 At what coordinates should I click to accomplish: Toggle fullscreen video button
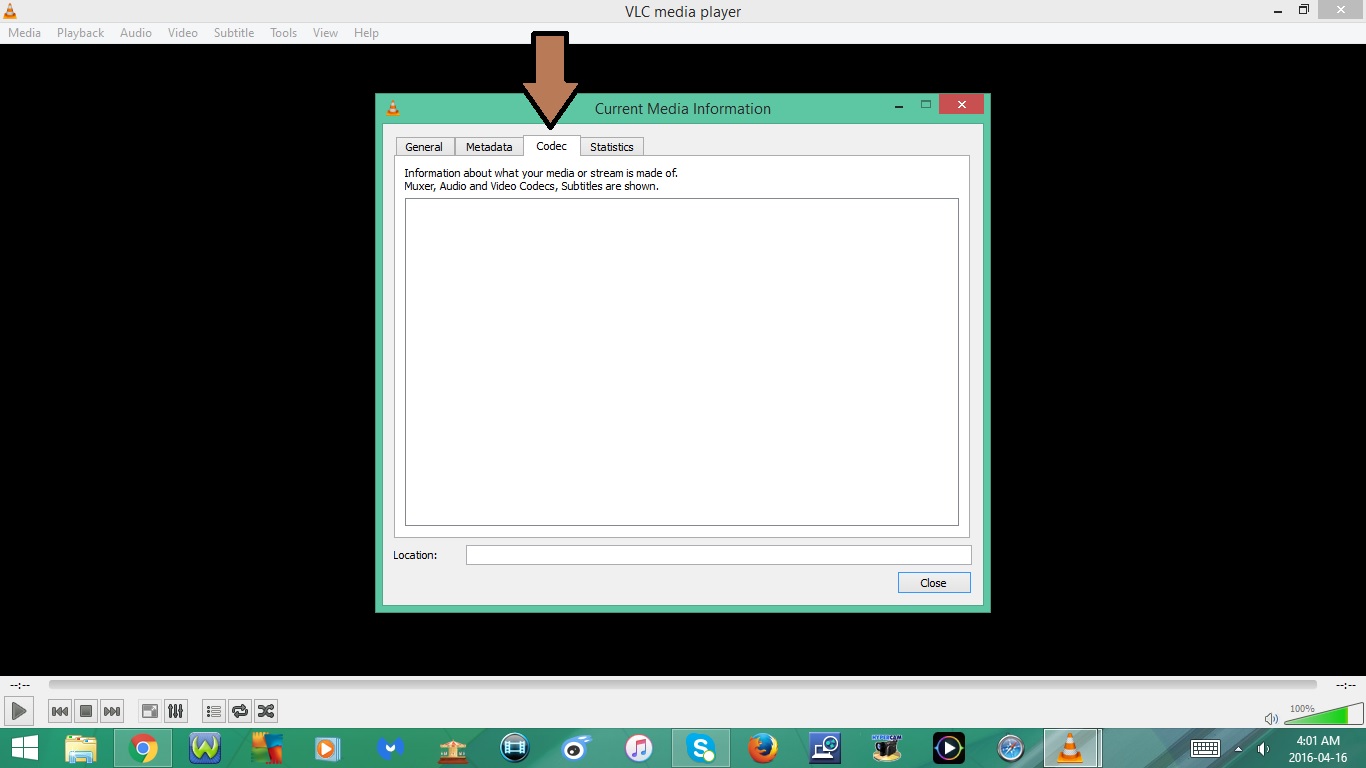[150, 711]
